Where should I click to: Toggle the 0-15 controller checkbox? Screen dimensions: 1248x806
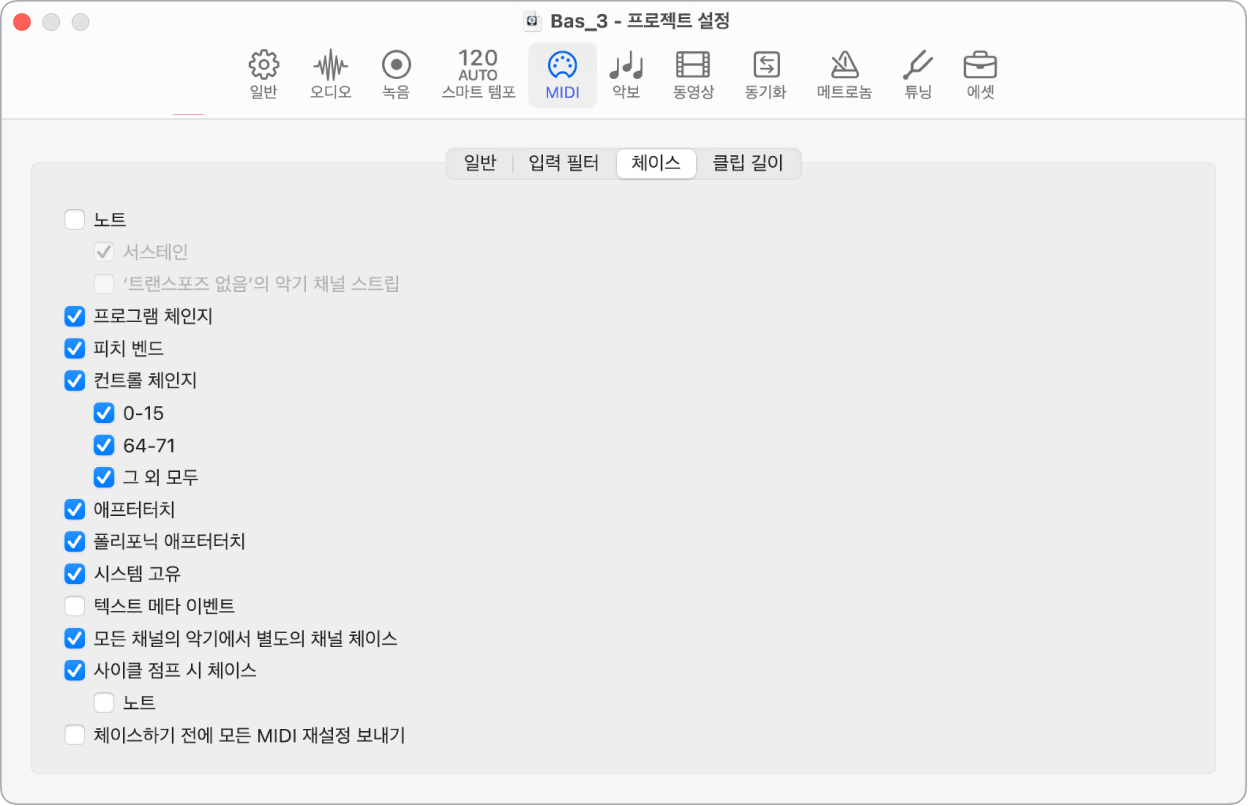104,413
